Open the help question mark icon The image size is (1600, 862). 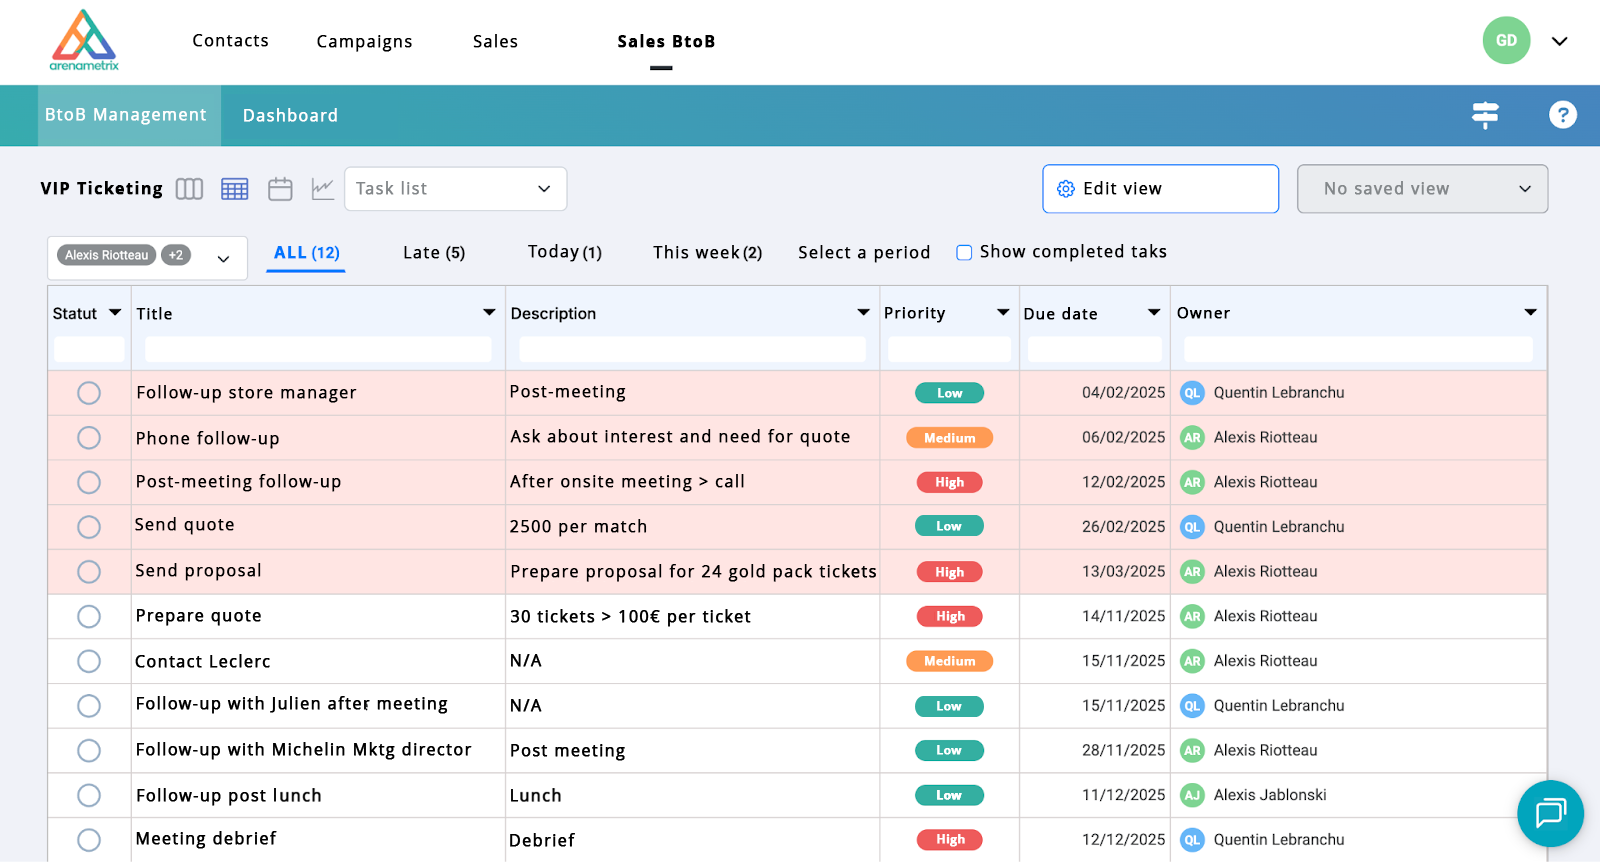point(1562,115)
